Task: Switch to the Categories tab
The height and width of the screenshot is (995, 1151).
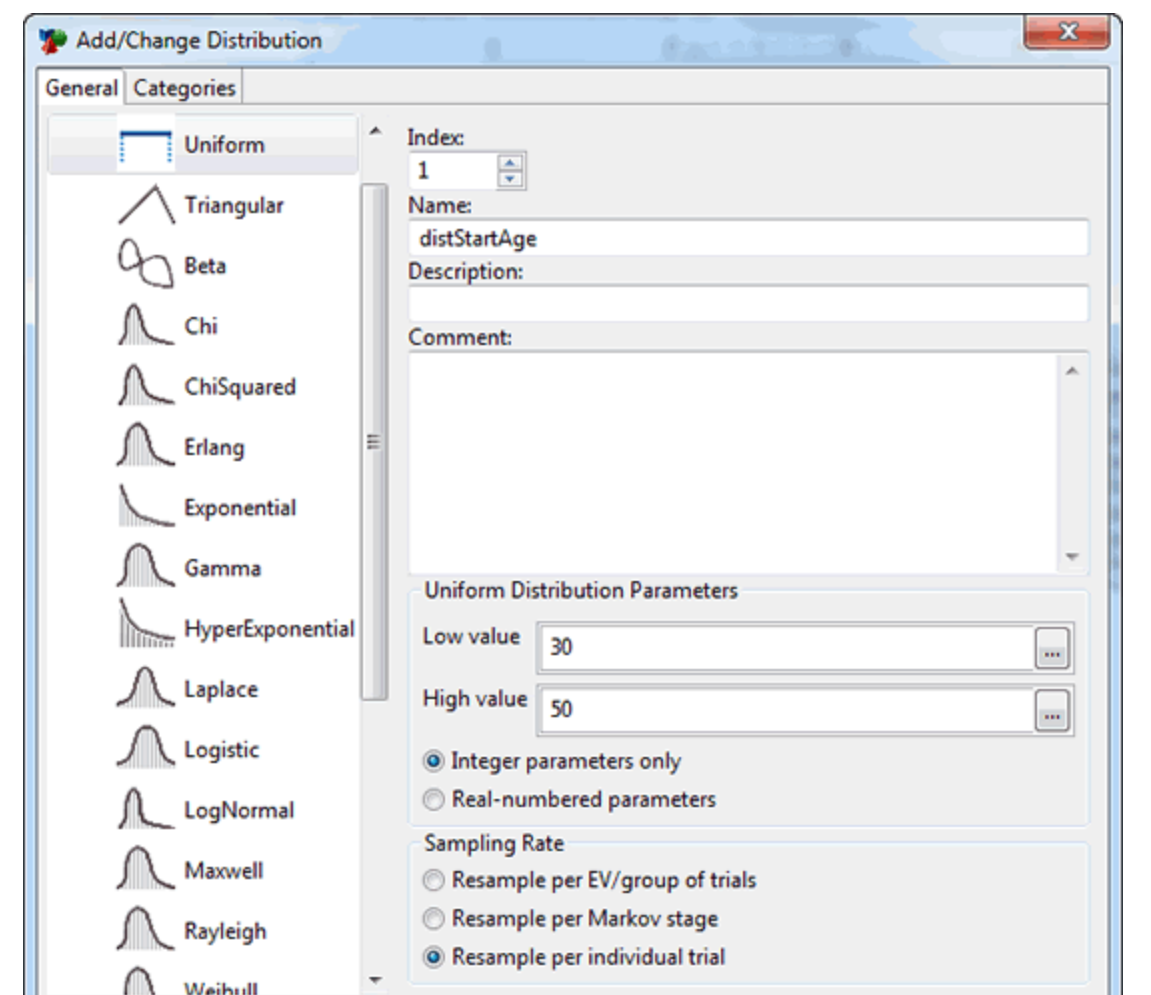Action: pos(184,88)
